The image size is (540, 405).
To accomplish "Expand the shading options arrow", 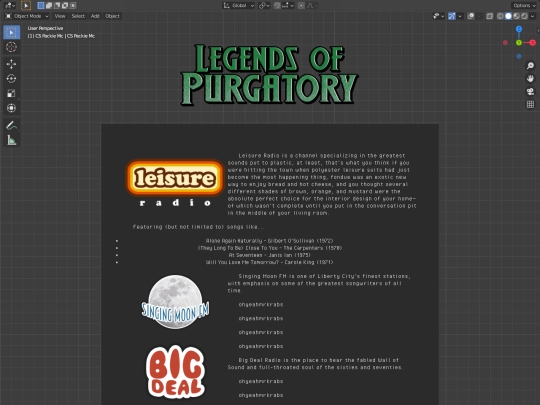I will tap(532, 16).
